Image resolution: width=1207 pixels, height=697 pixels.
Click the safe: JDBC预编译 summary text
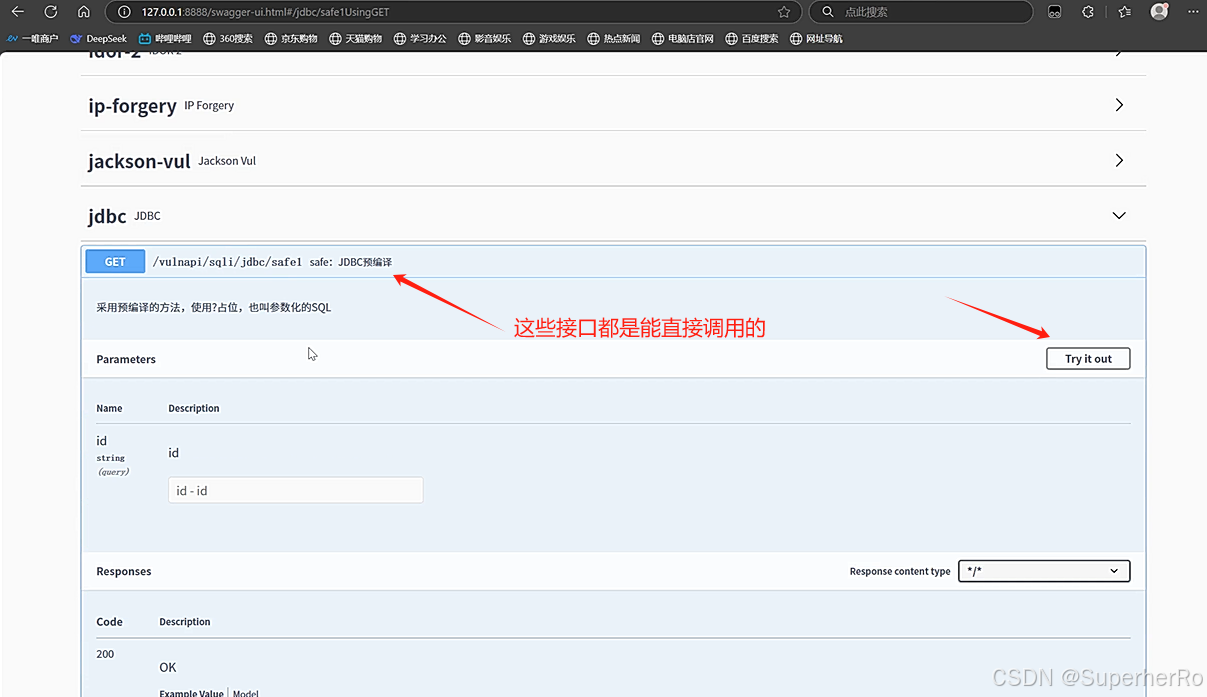[351, 262]
